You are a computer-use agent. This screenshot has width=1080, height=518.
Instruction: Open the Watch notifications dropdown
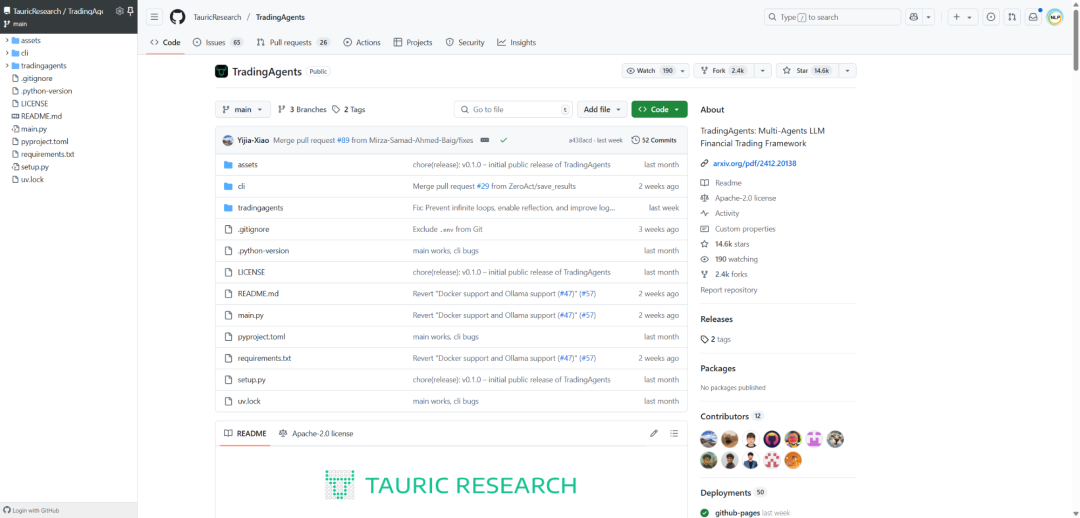tap(656, 71)
